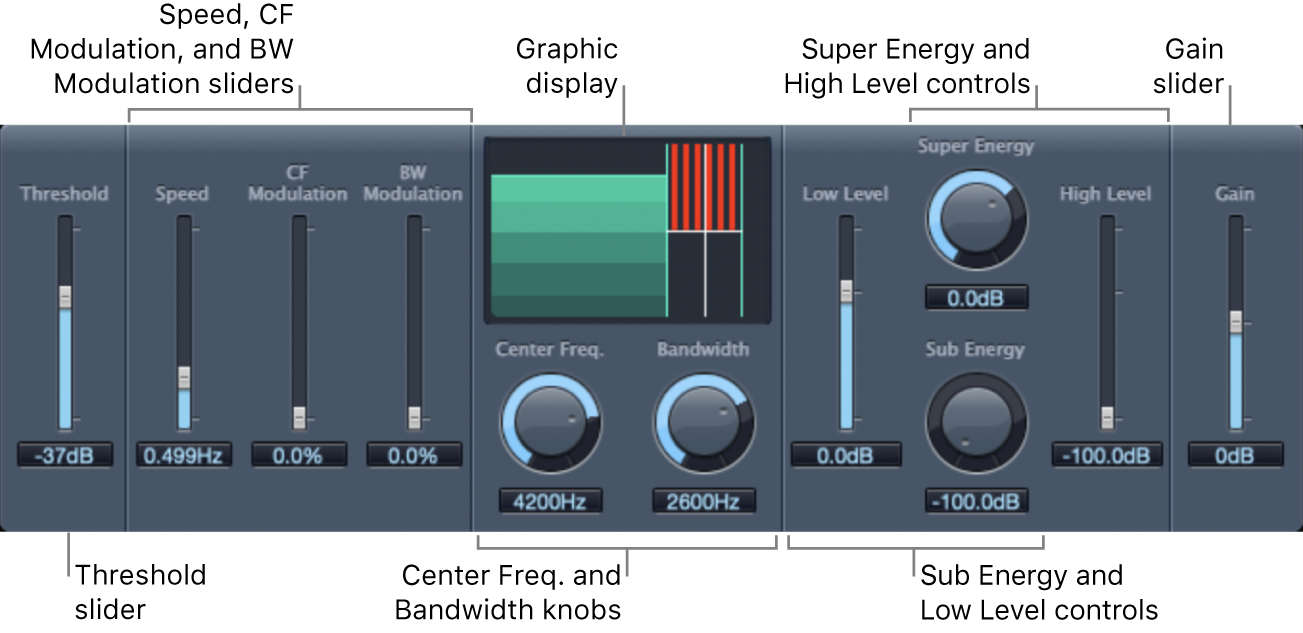Click the Bandwidth label
Screen dimensions: 1303x633
coord(703,350)
